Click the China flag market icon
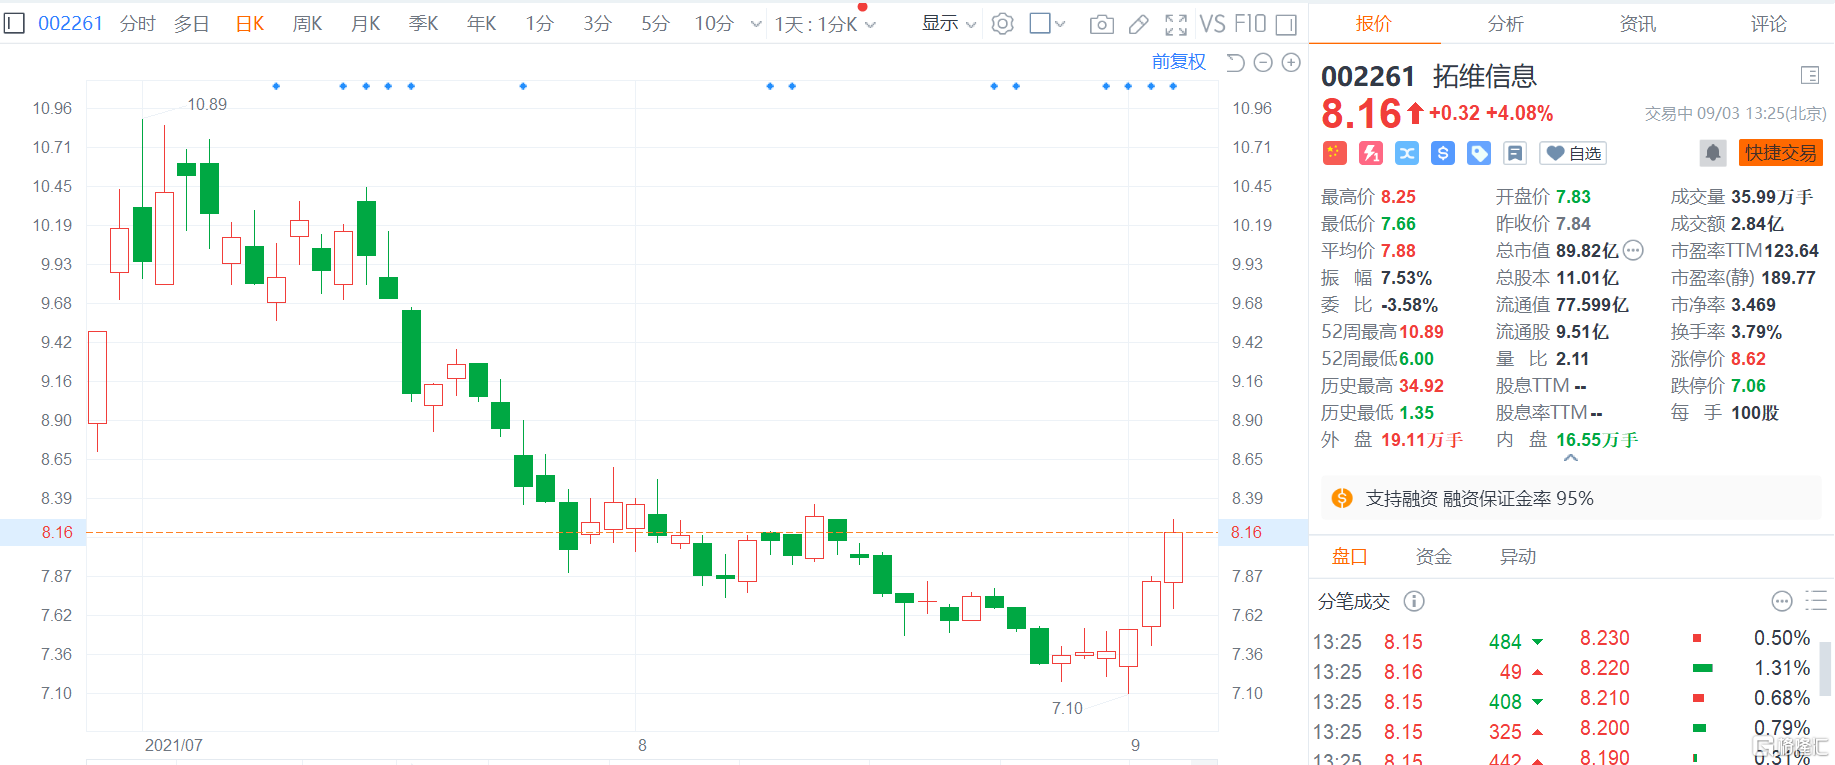 (x=1334, y=153)
